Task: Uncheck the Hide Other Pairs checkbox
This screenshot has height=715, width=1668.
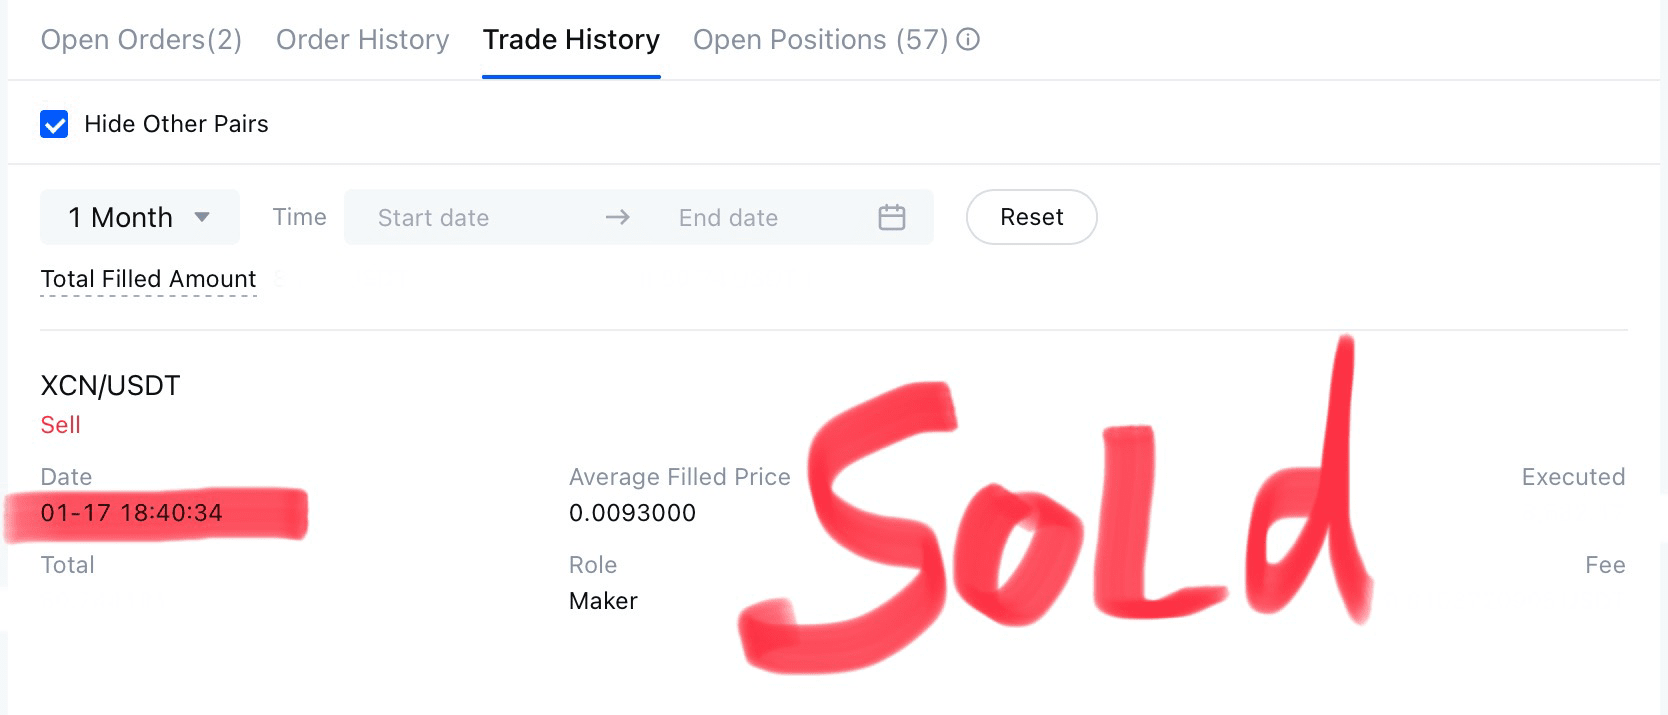Action: 54,123
